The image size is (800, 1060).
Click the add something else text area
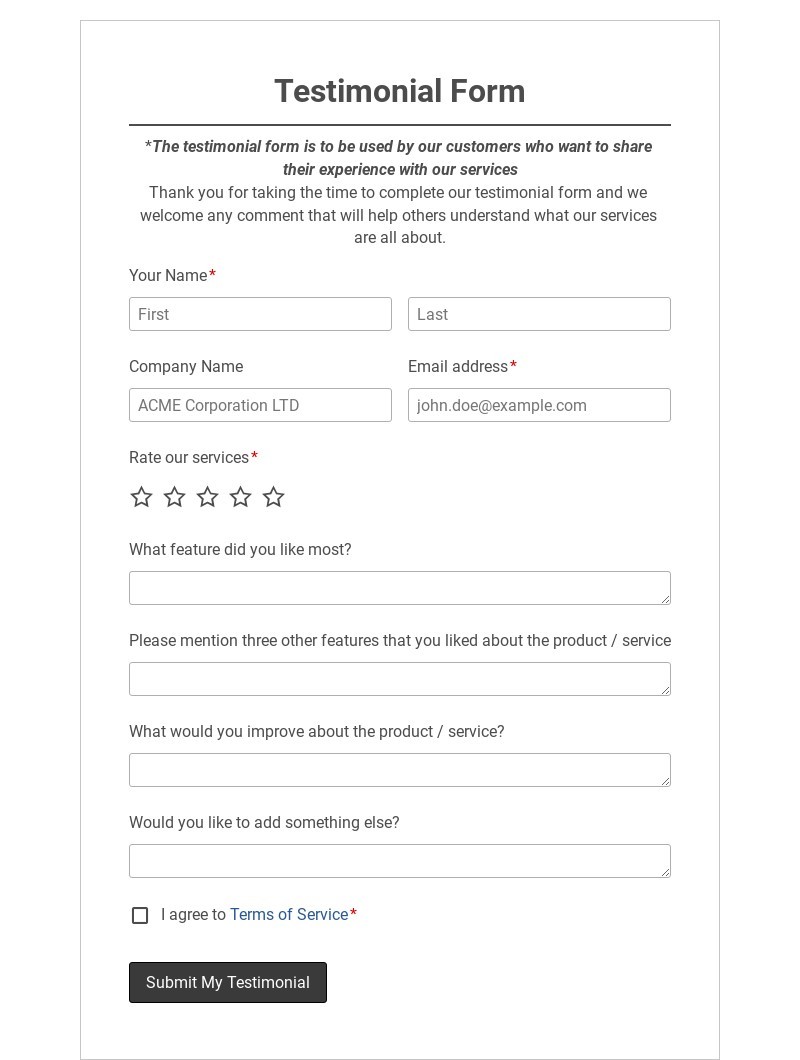[399, 861]
